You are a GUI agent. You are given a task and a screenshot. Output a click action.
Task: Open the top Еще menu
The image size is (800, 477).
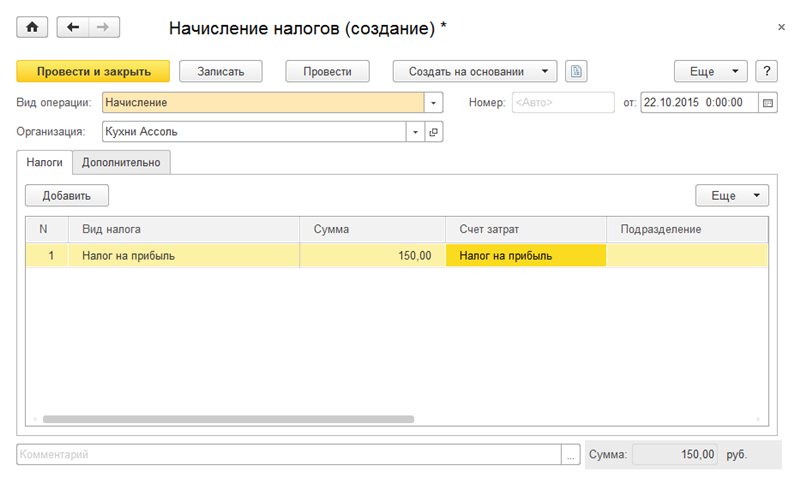pyautogui.click(x=711, y=71)
